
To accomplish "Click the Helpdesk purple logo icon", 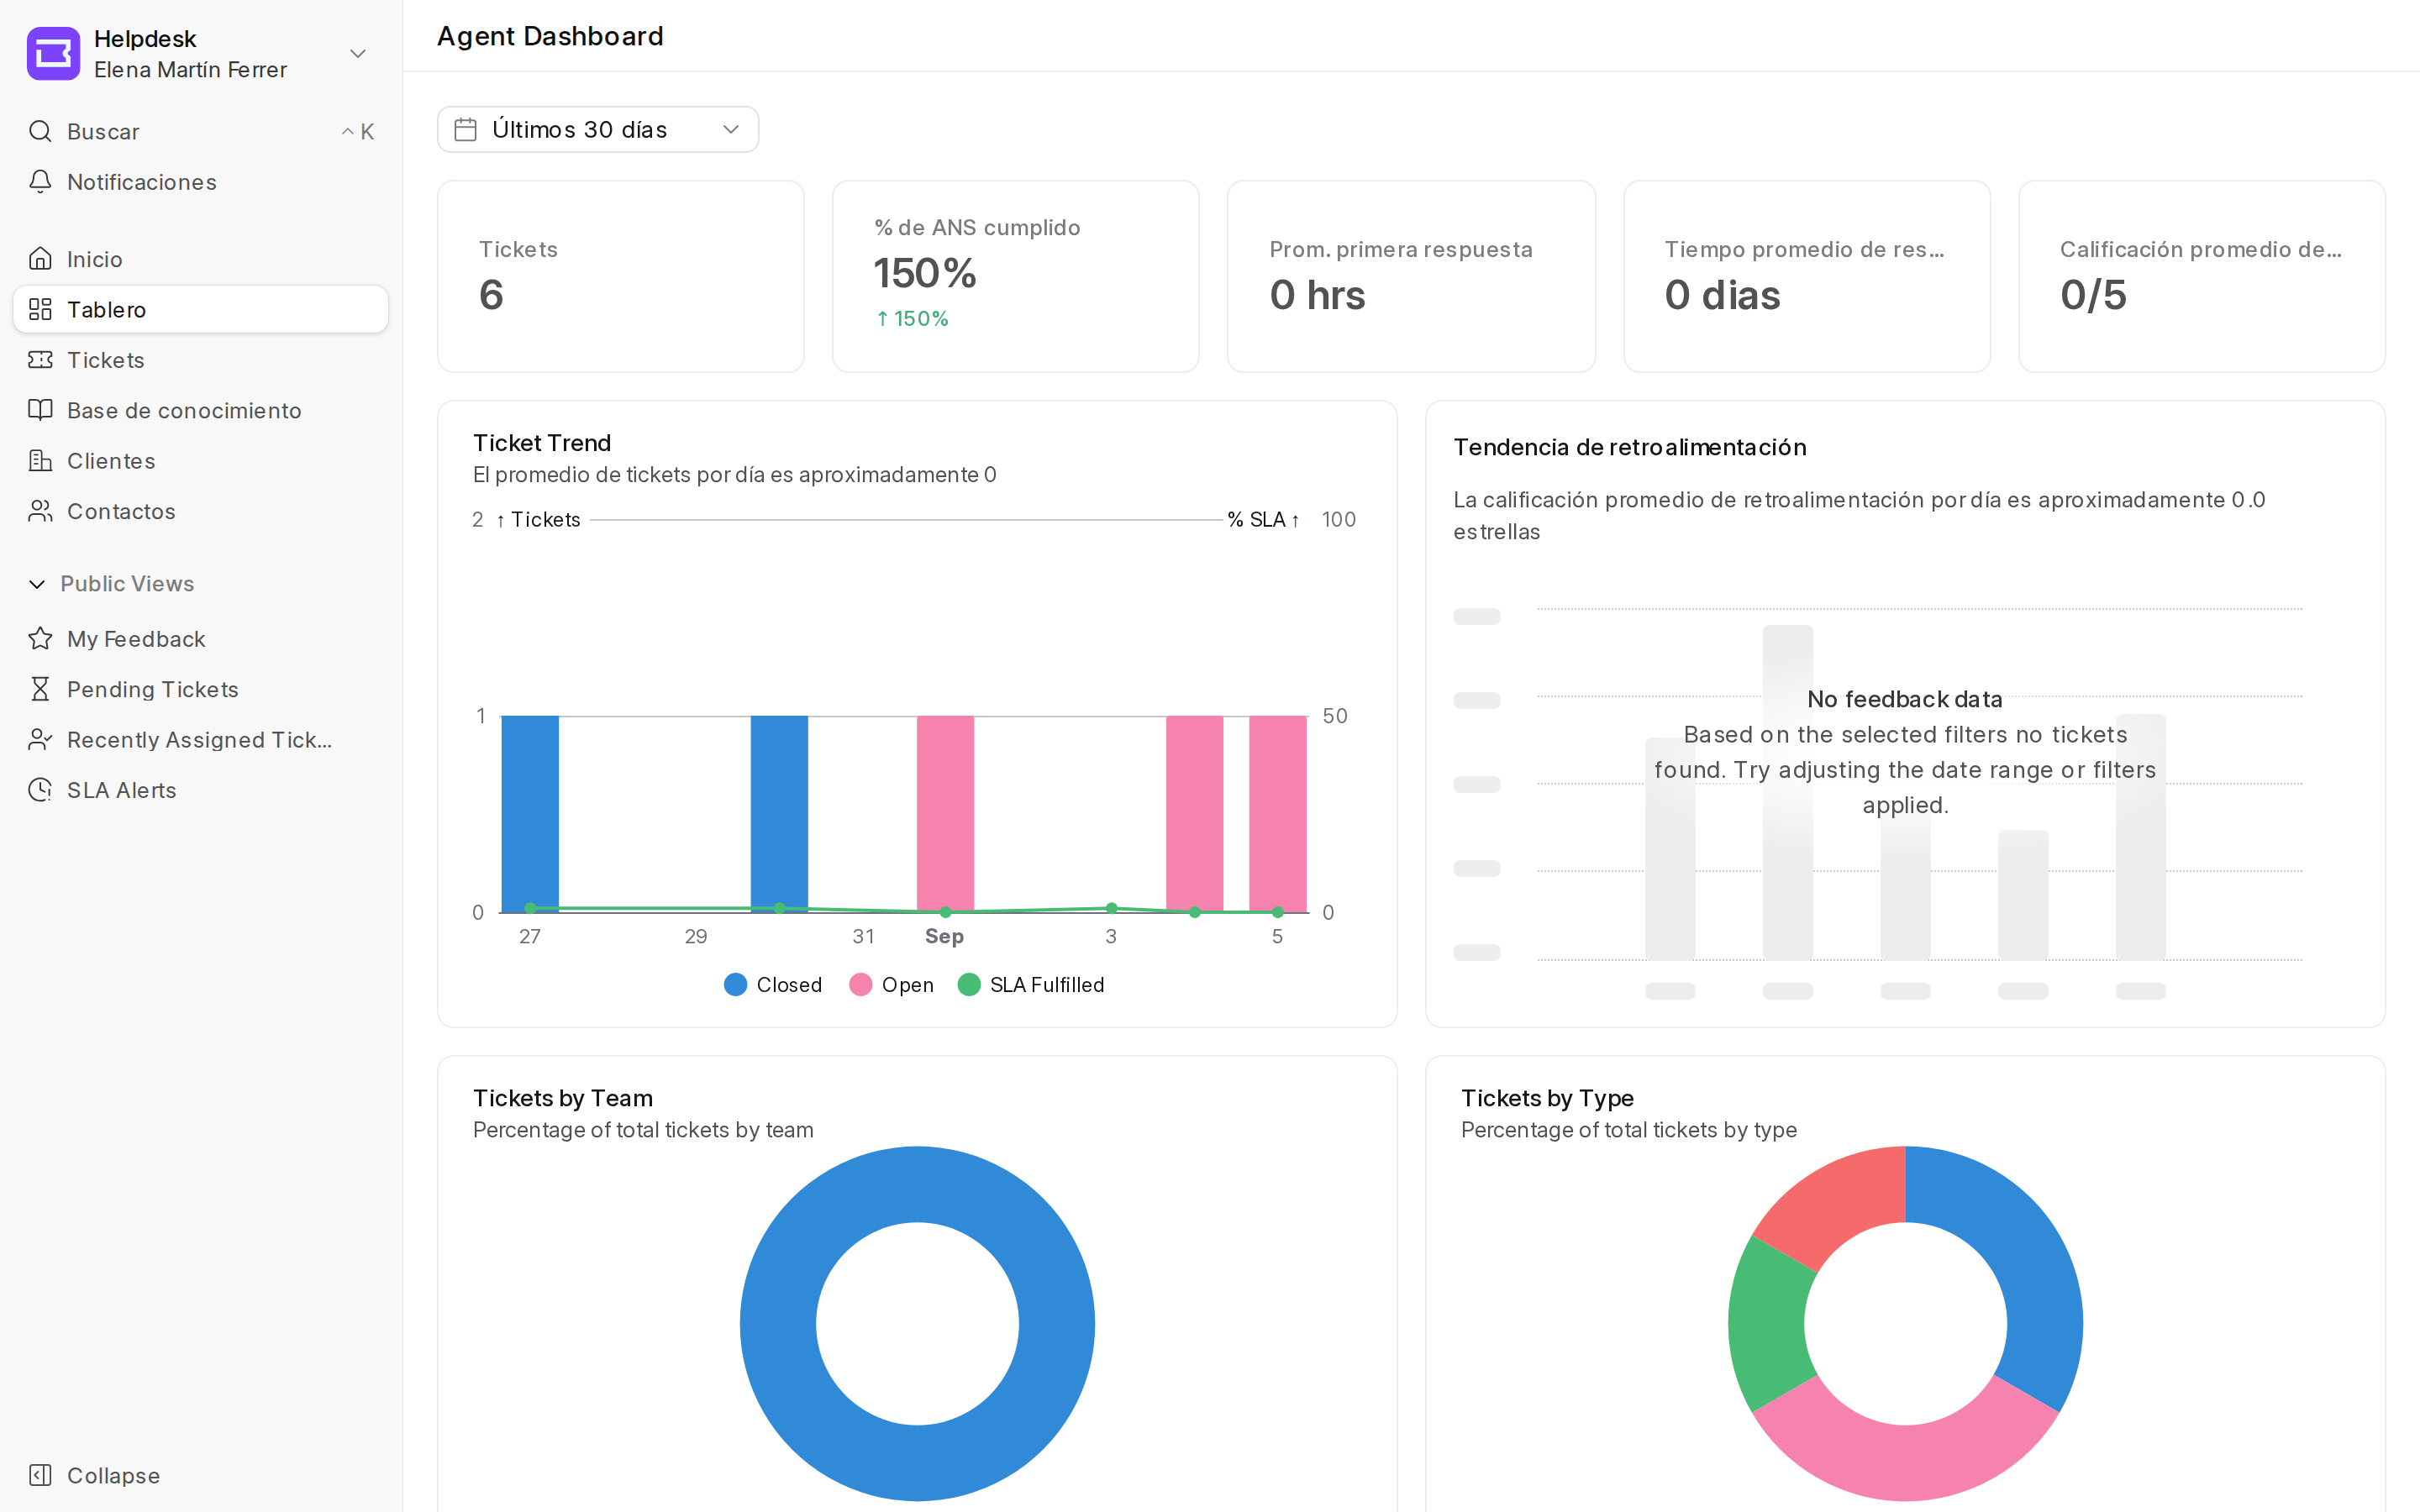I will [53, 53].
